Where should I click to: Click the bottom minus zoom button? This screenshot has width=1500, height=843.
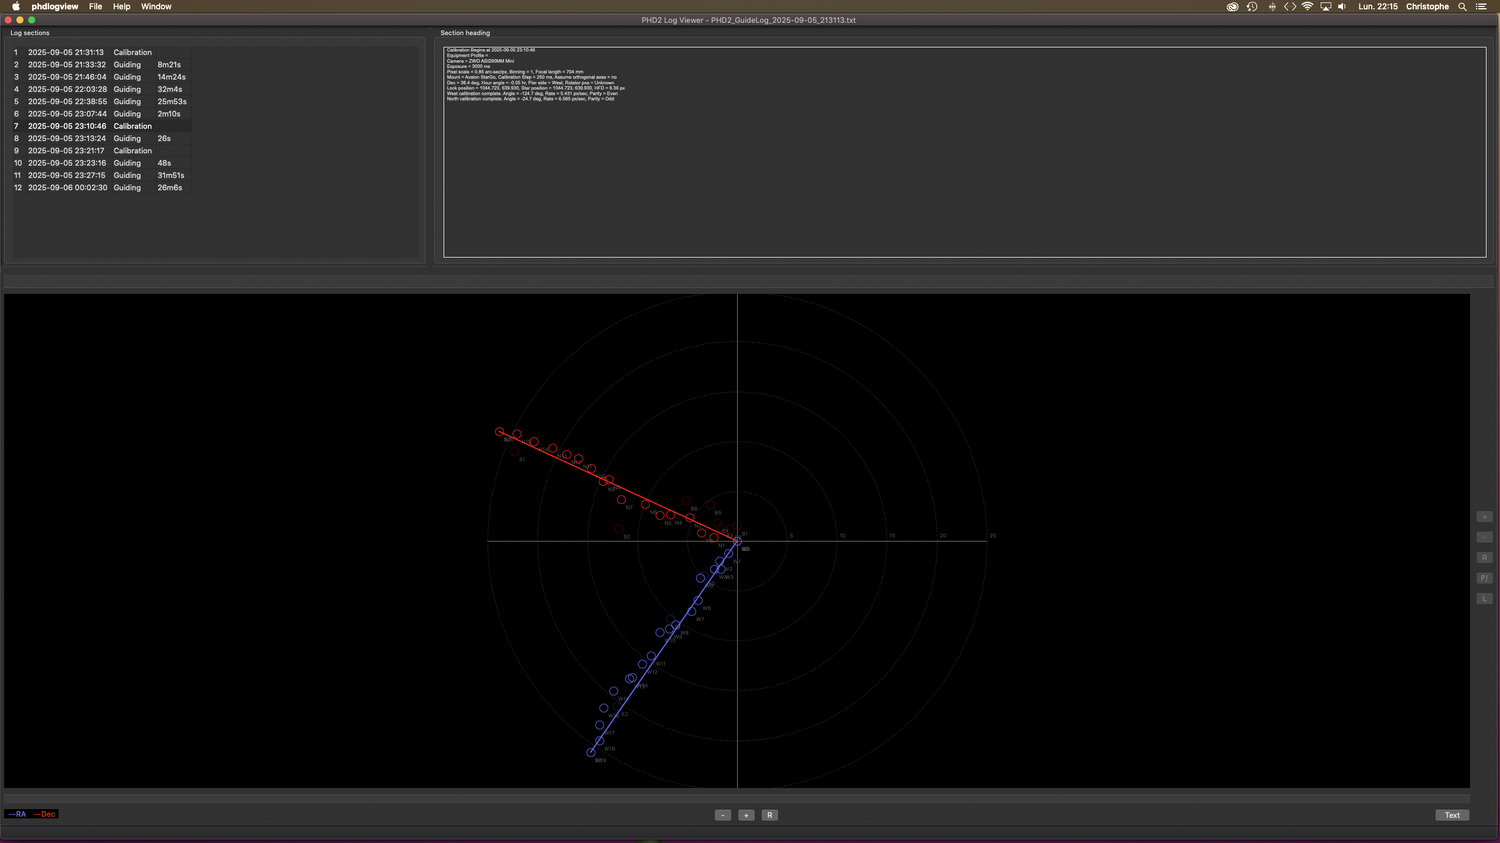point(723,815)
